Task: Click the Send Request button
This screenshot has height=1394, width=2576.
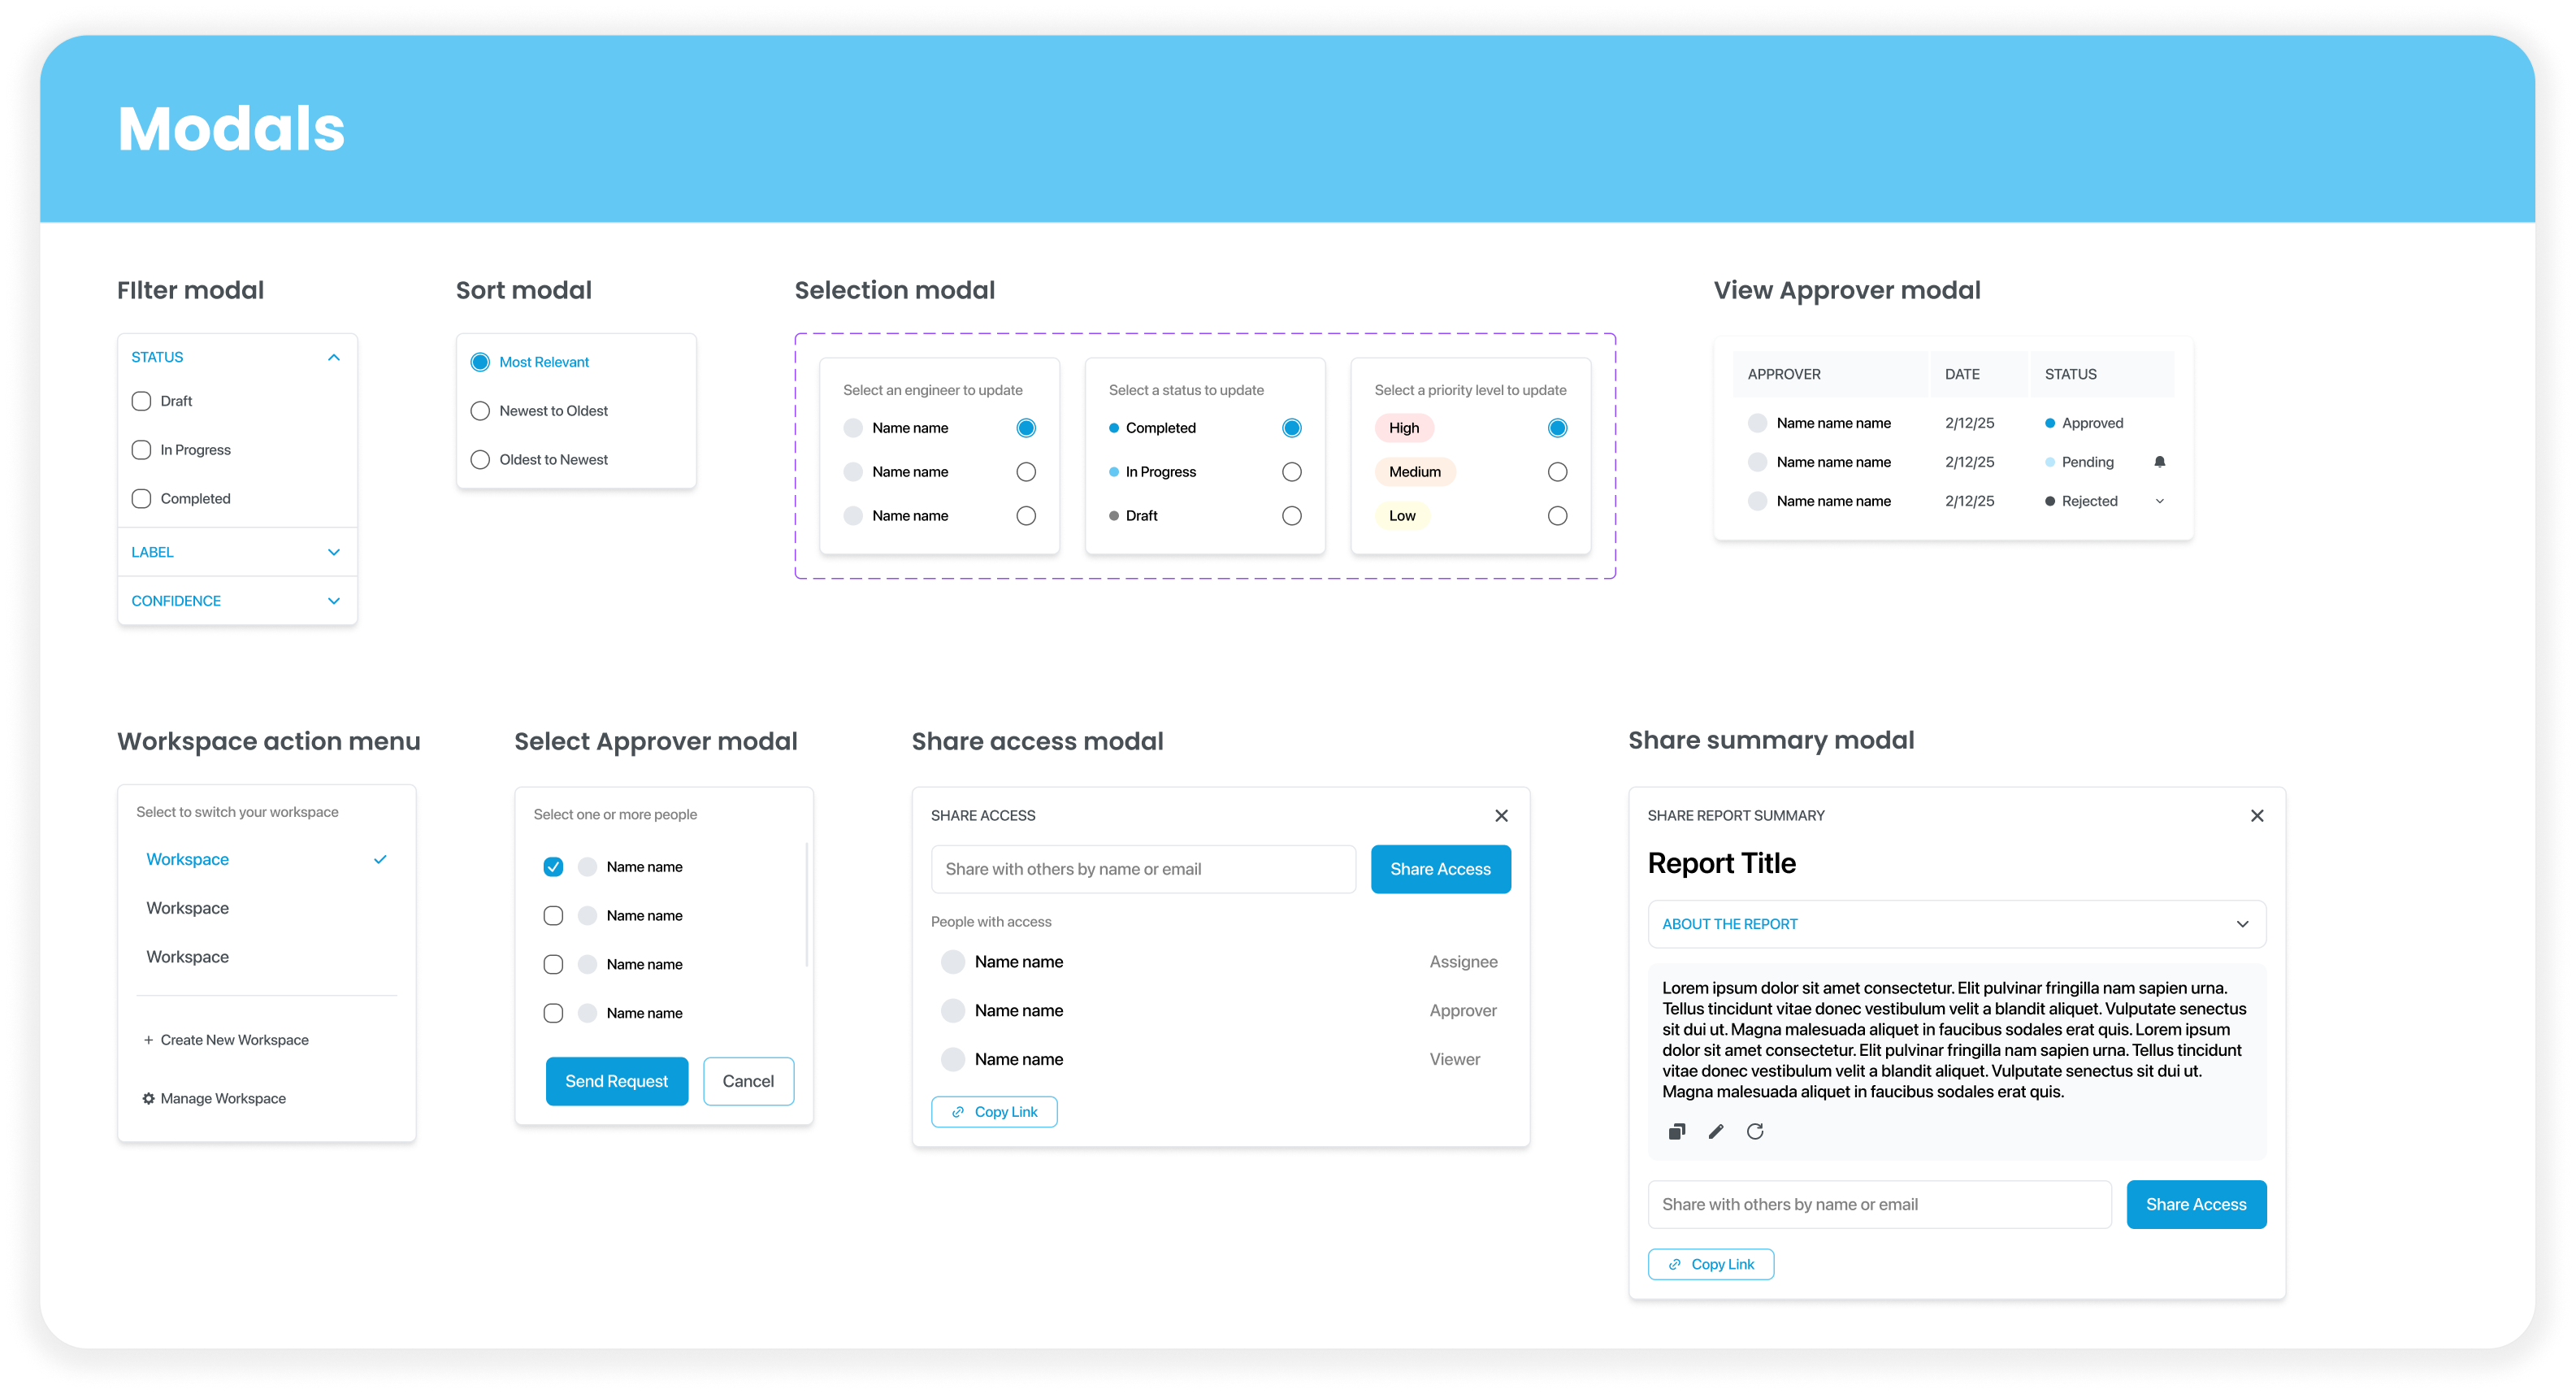Action: pyautogui.click(x=616, y=1081)
